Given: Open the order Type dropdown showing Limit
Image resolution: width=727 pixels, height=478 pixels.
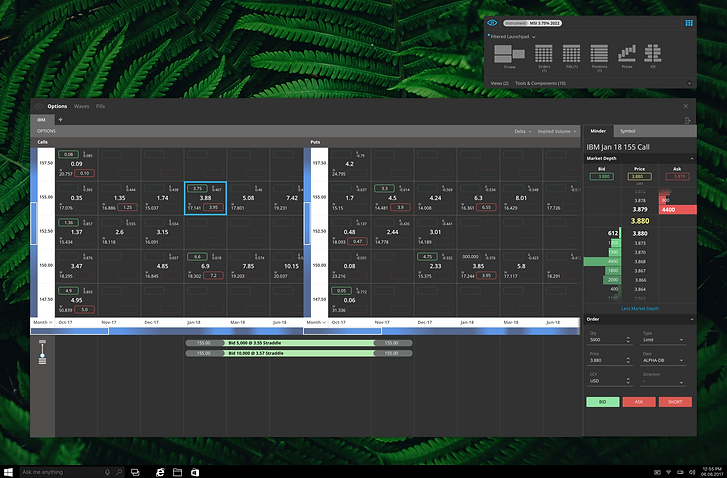Looking at the screenshot, I should point(663,340).
